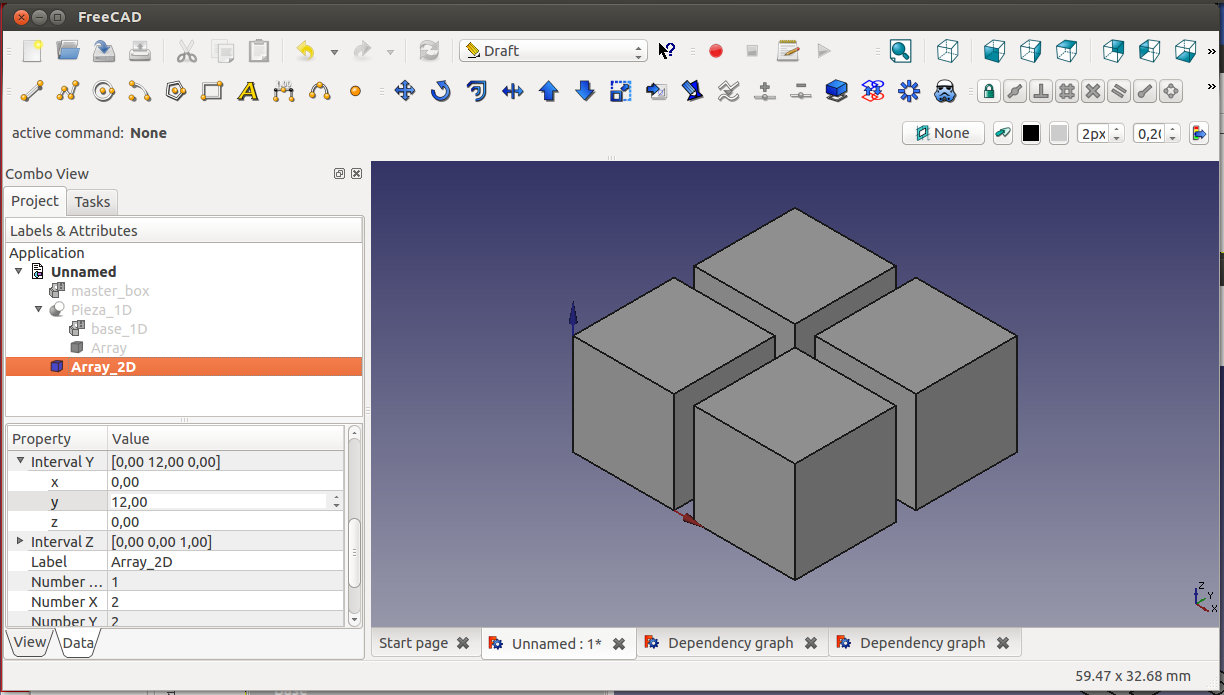Click the Draft Text tool icon
Viewport: 1224px width, 695px height.
tap(248, 92)
